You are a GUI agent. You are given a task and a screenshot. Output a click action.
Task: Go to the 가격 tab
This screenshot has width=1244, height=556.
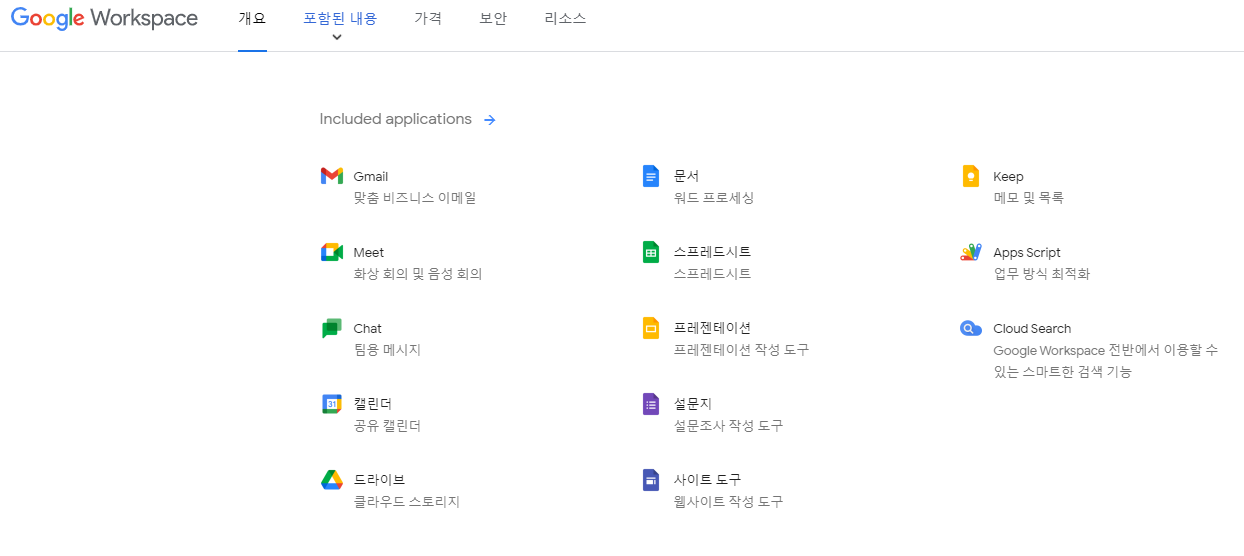(428, 18)
